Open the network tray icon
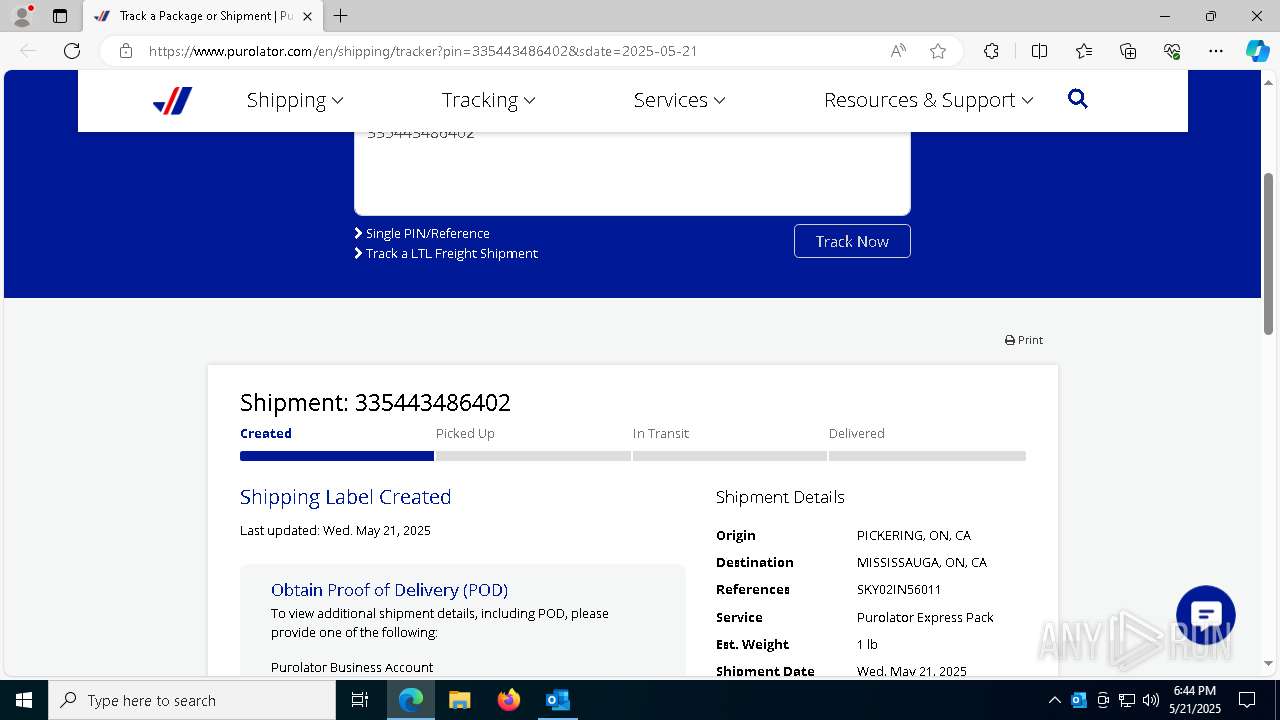1280x720 pixels. (x=1127, y=700)
